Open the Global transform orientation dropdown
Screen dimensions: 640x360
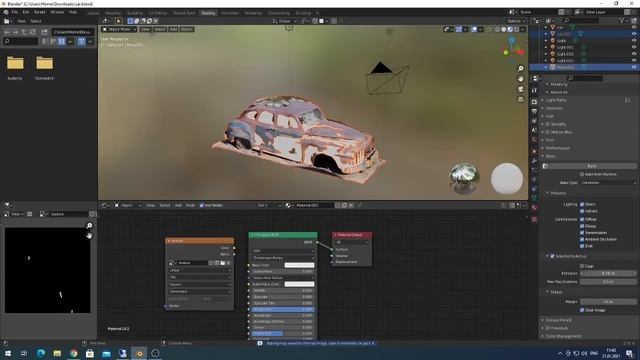284,21
